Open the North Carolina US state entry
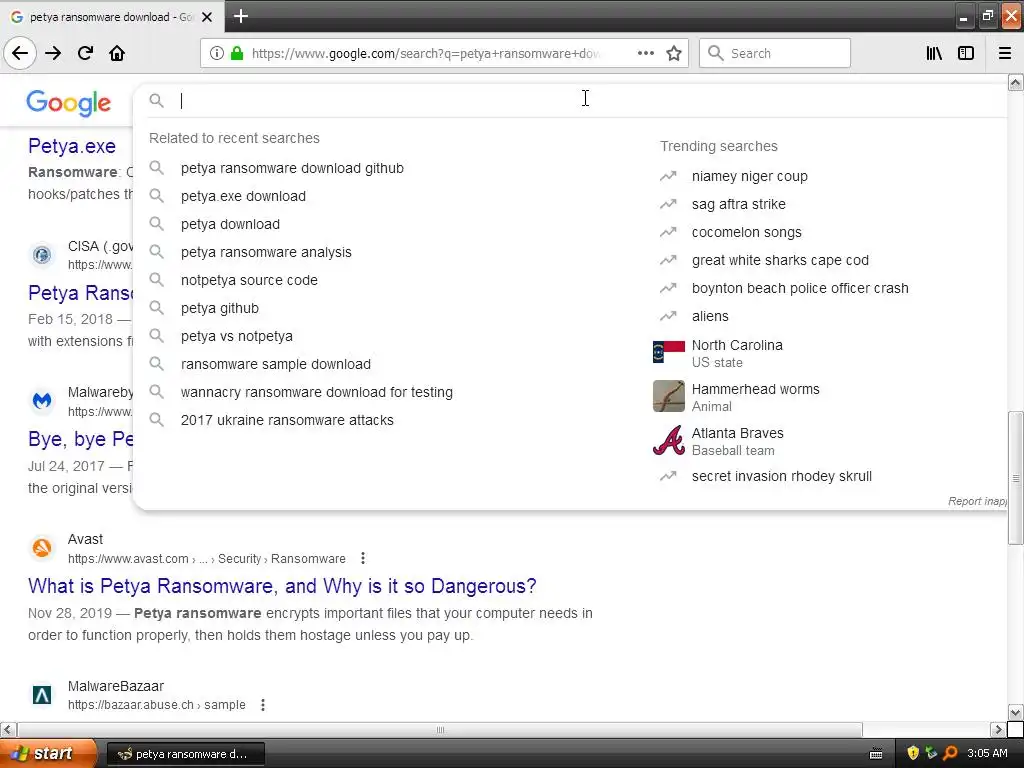This screenshot has width=1024, height=768. click(x=737, y=353)
